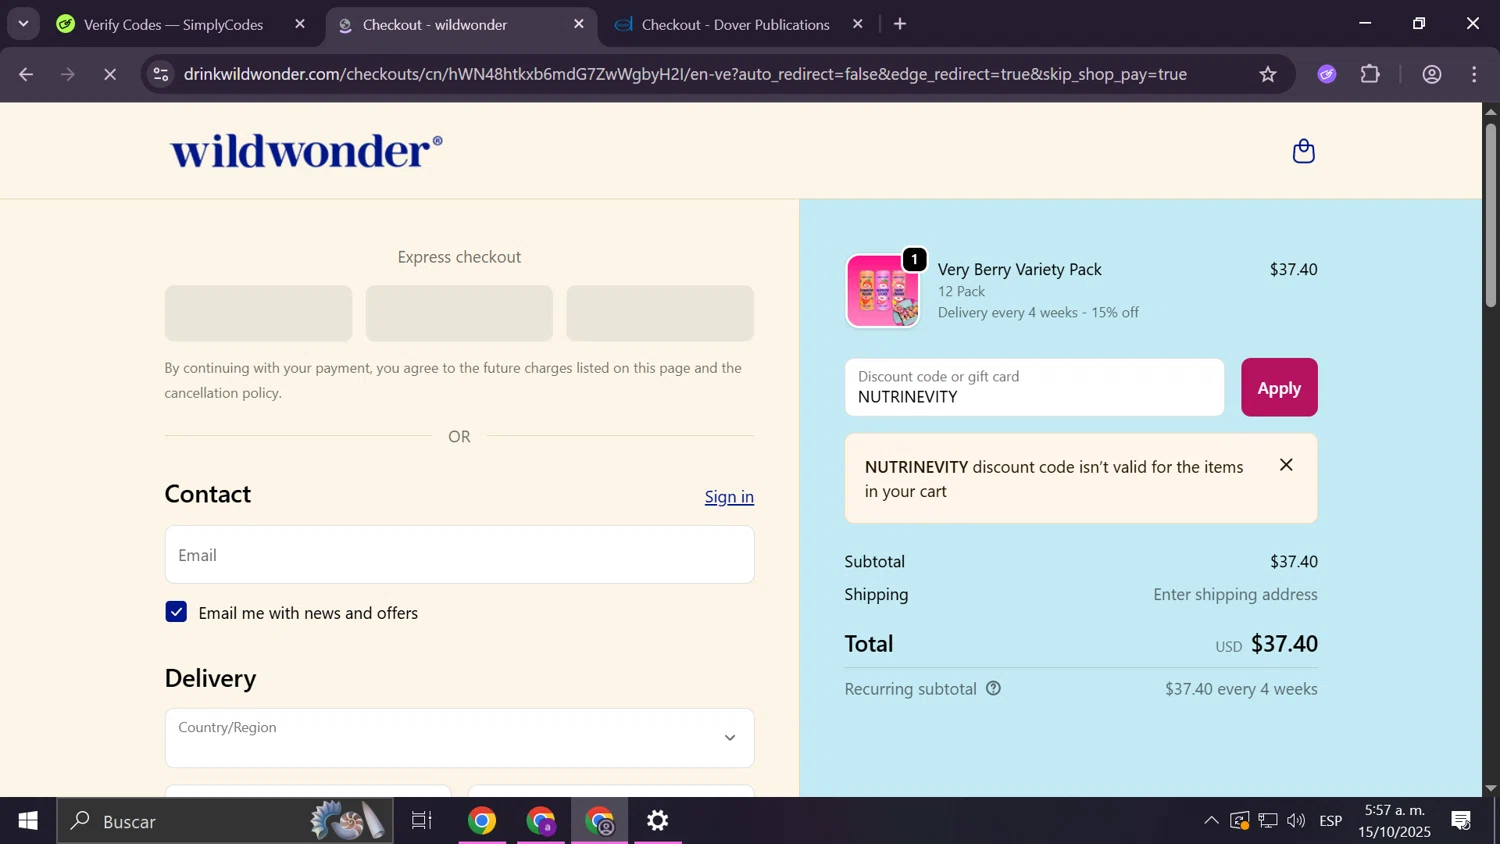Open the Windows Start menu
The height and width of the screenshot is (844, 1500).
[28, 821]
